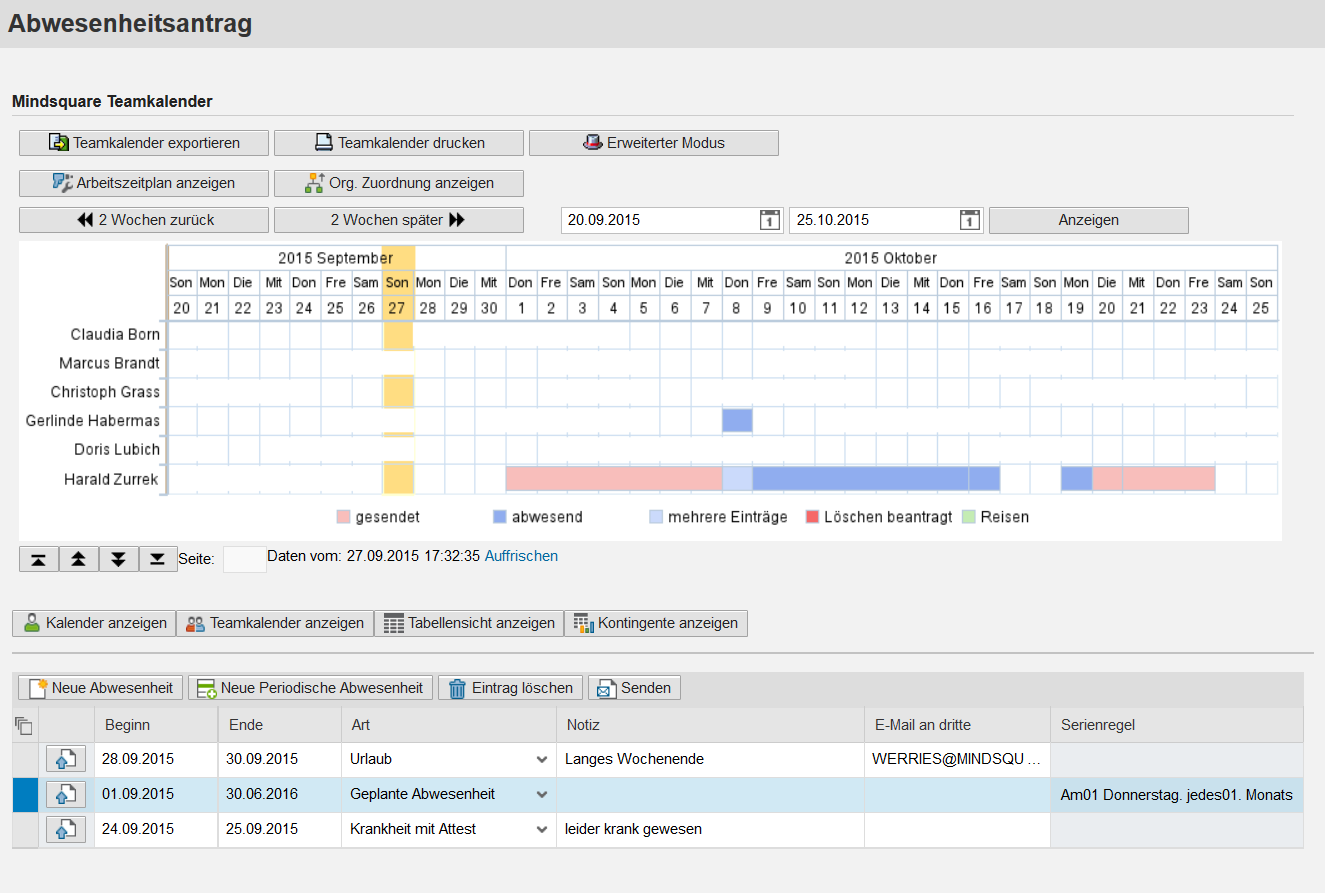Viewport: 1325px width, 893px height.
Task: Click the Anzeigen date button
Action: pyautogui.click(x=1089, y=220)
